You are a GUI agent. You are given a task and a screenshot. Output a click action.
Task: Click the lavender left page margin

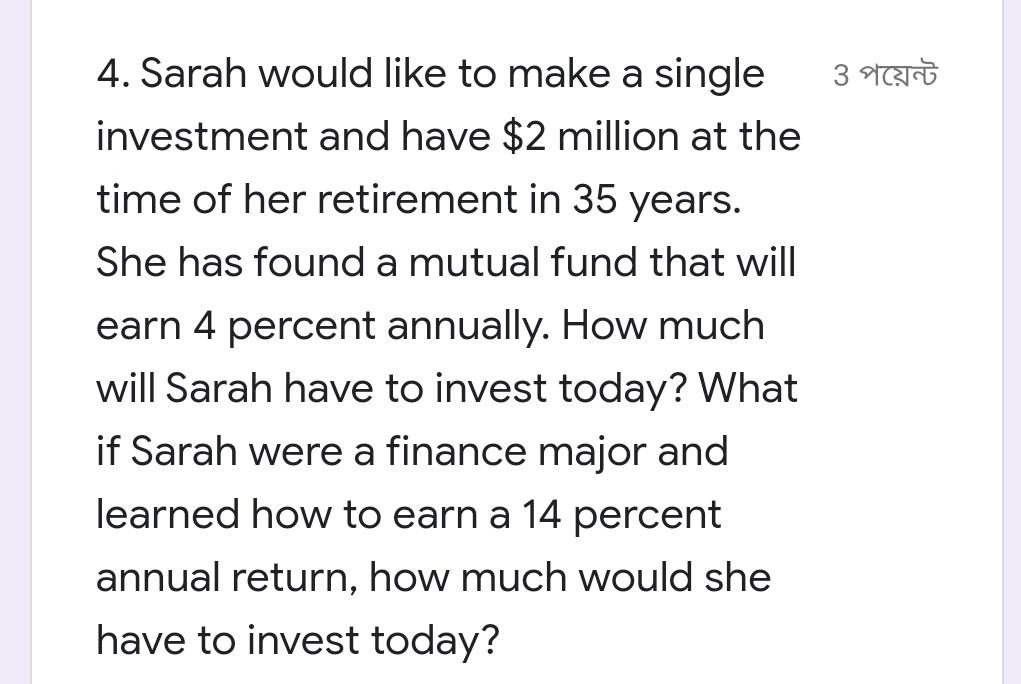[x=16, y=342]
